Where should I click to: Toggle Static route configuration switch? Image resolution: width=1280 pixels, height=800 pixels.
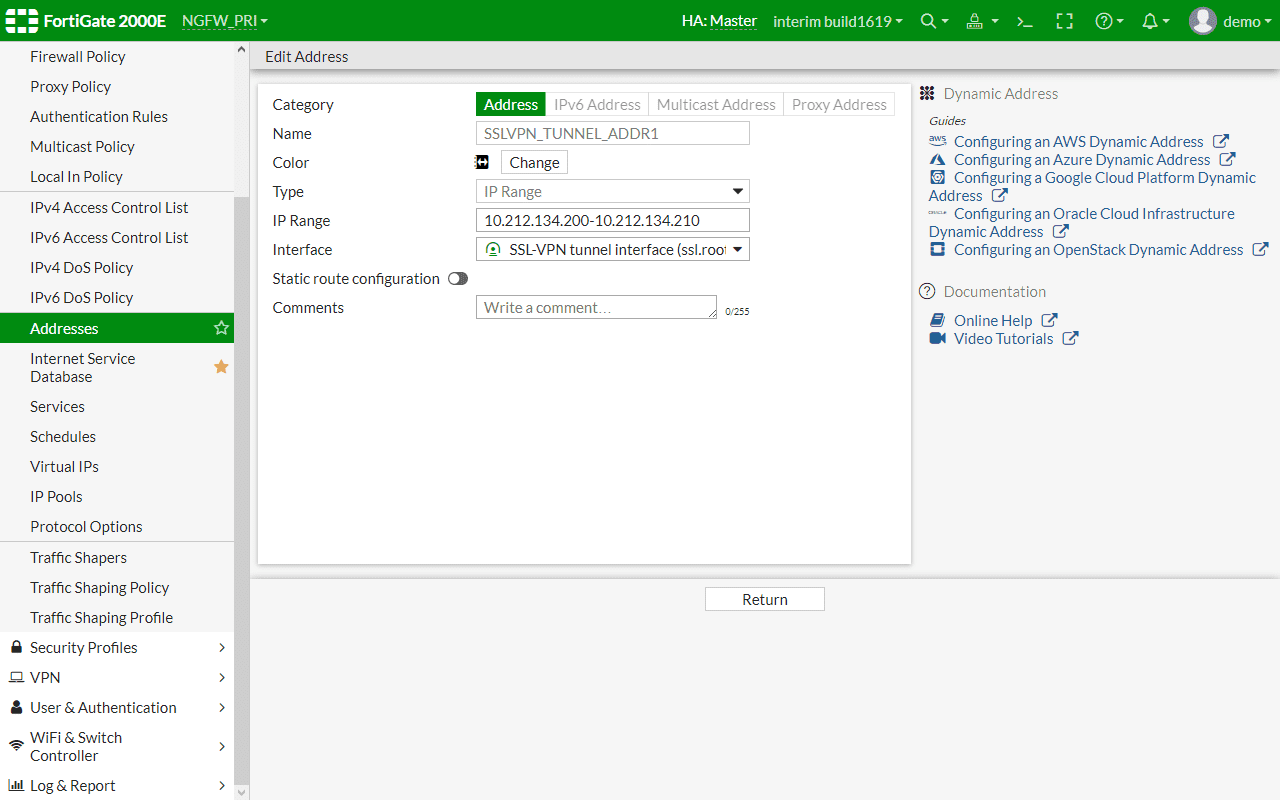coord(458,279)
